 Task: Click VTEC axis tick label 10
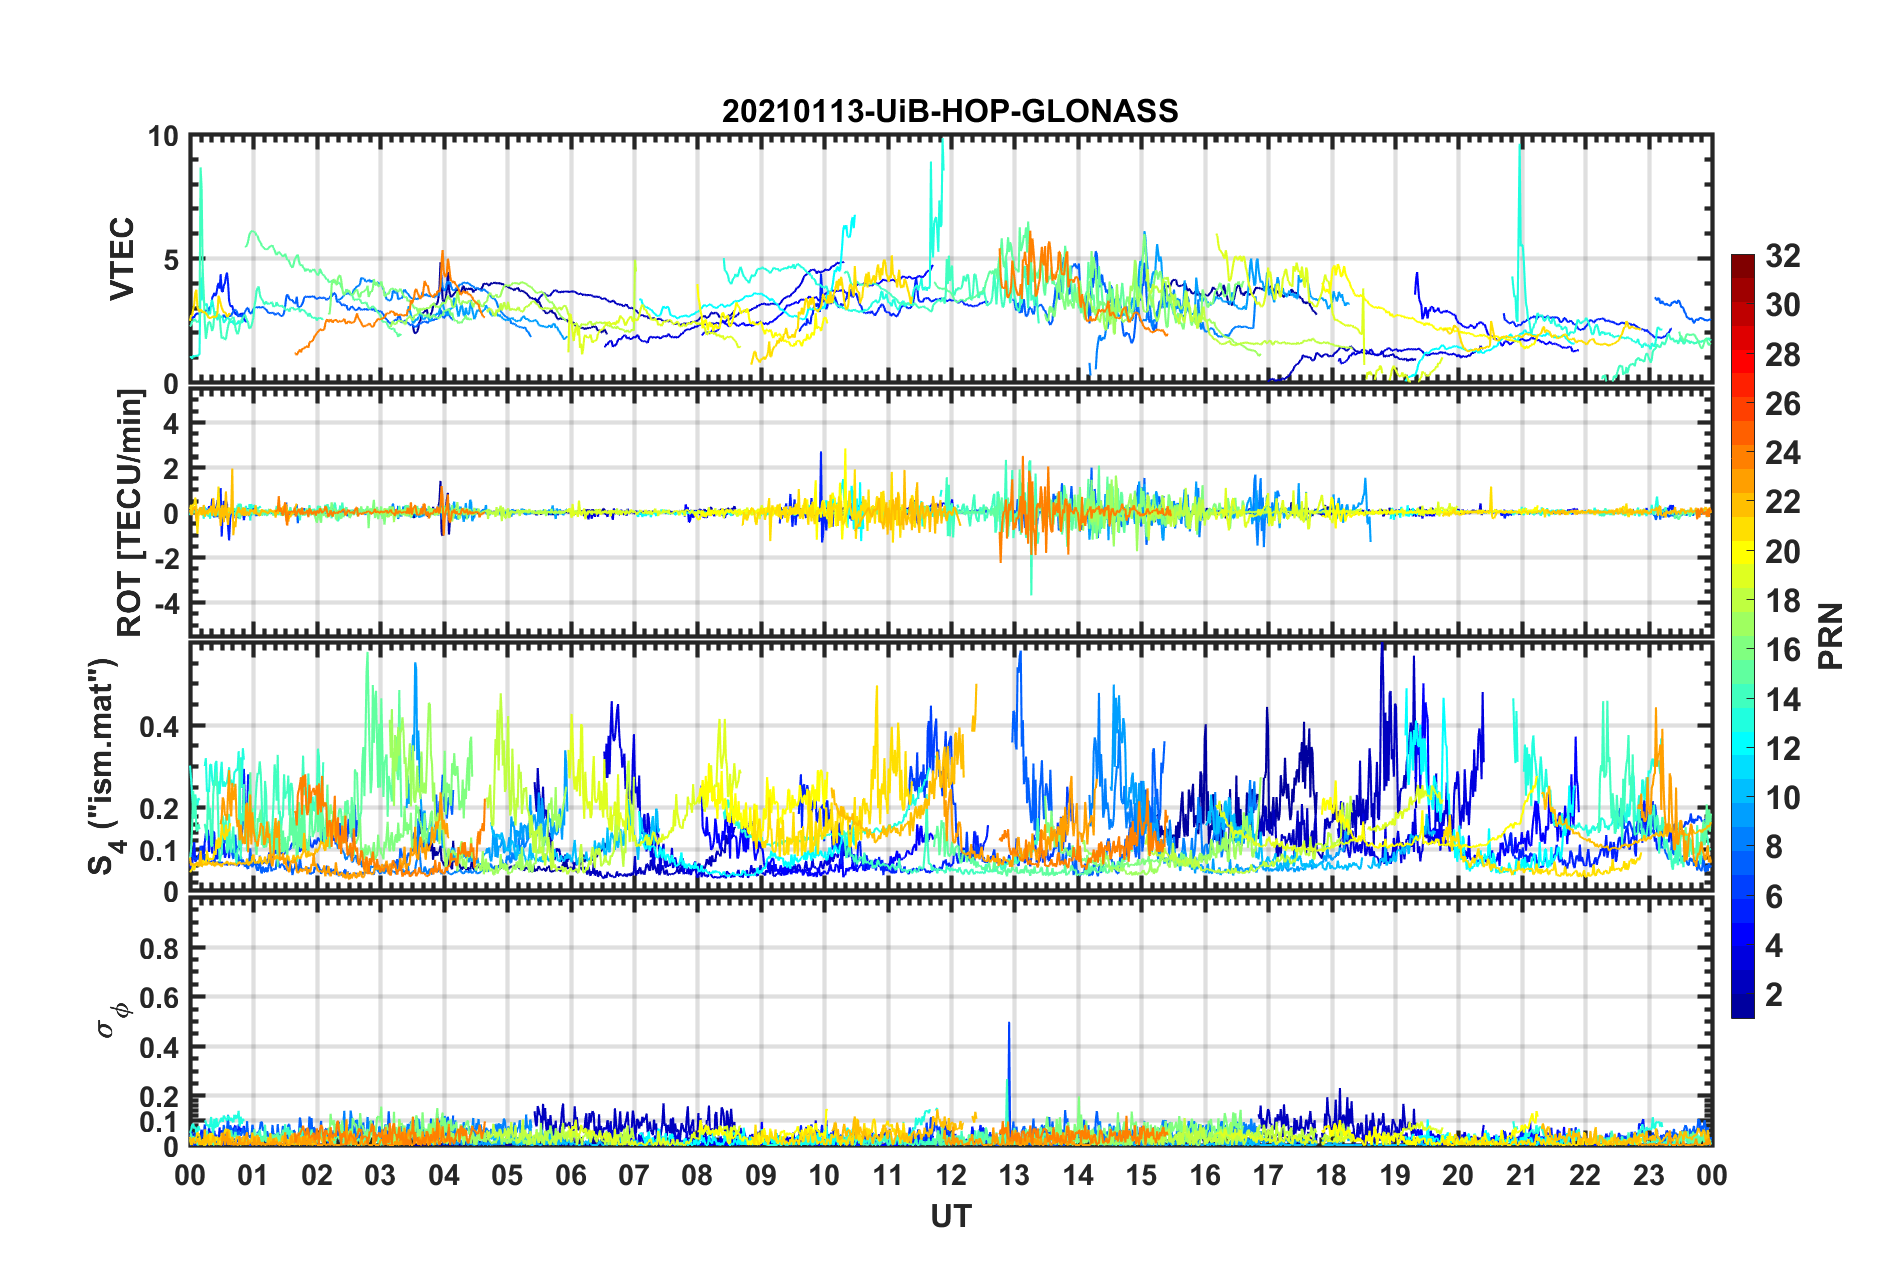tap(163, 137)
